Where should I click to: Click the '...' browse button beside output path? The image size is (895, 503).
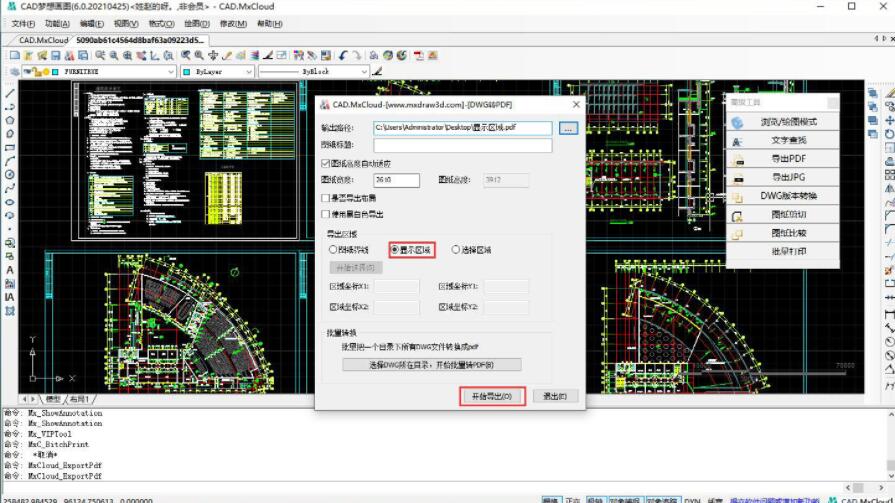coord(568,128)
